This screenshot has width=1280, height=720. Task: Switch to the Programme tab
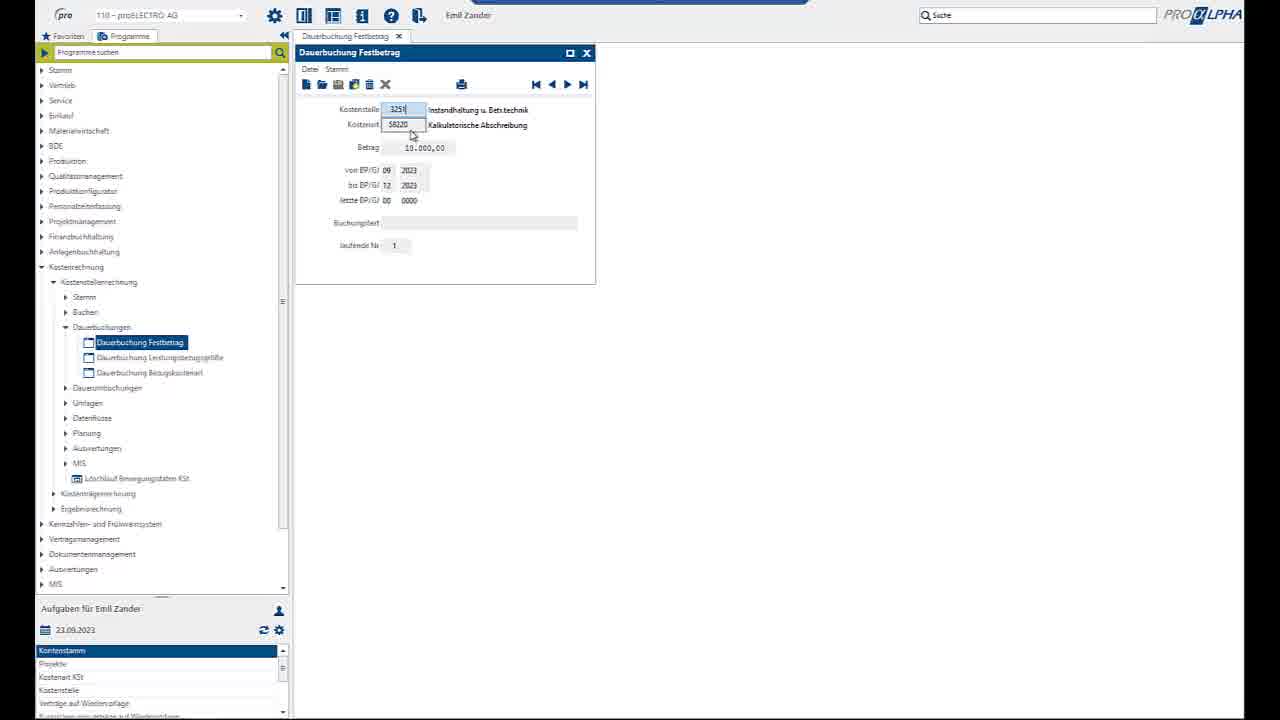pos(124,36)
